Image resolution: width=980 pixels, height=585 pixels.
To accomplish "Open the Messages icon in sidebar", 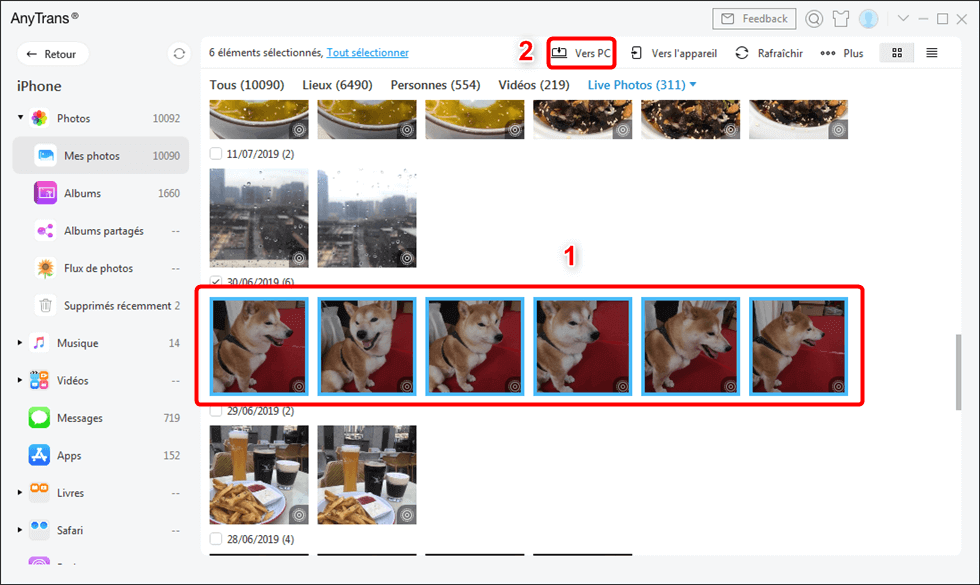I will tap(39, 418).
